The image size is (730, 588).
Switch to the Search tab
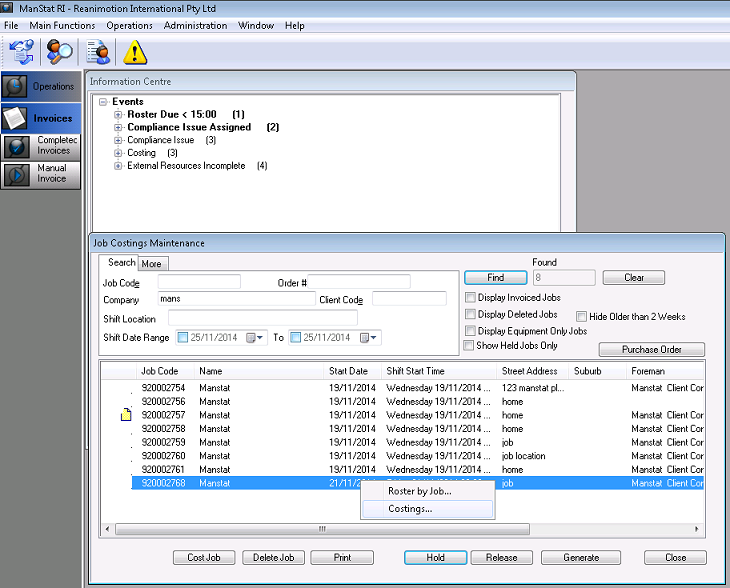[120, 263]
